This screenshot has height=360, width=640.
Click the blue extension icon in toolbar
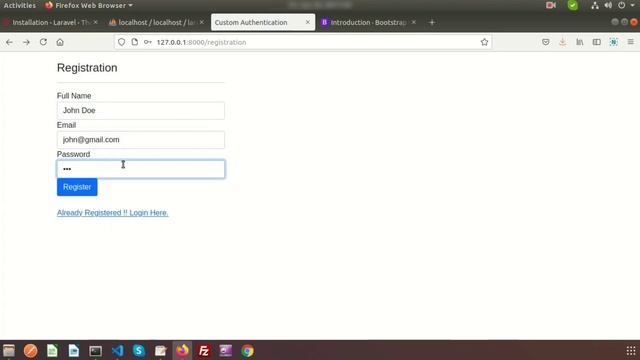[x=614, y=42]
